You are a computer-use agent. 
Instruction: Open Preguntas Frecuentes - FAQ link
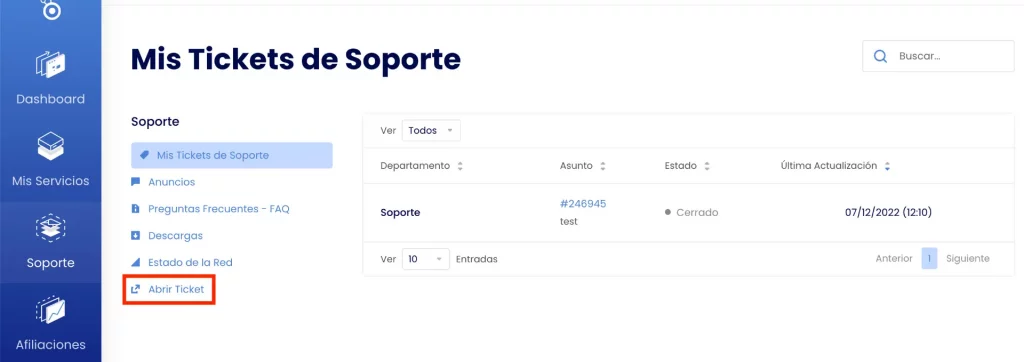(219, 208)
